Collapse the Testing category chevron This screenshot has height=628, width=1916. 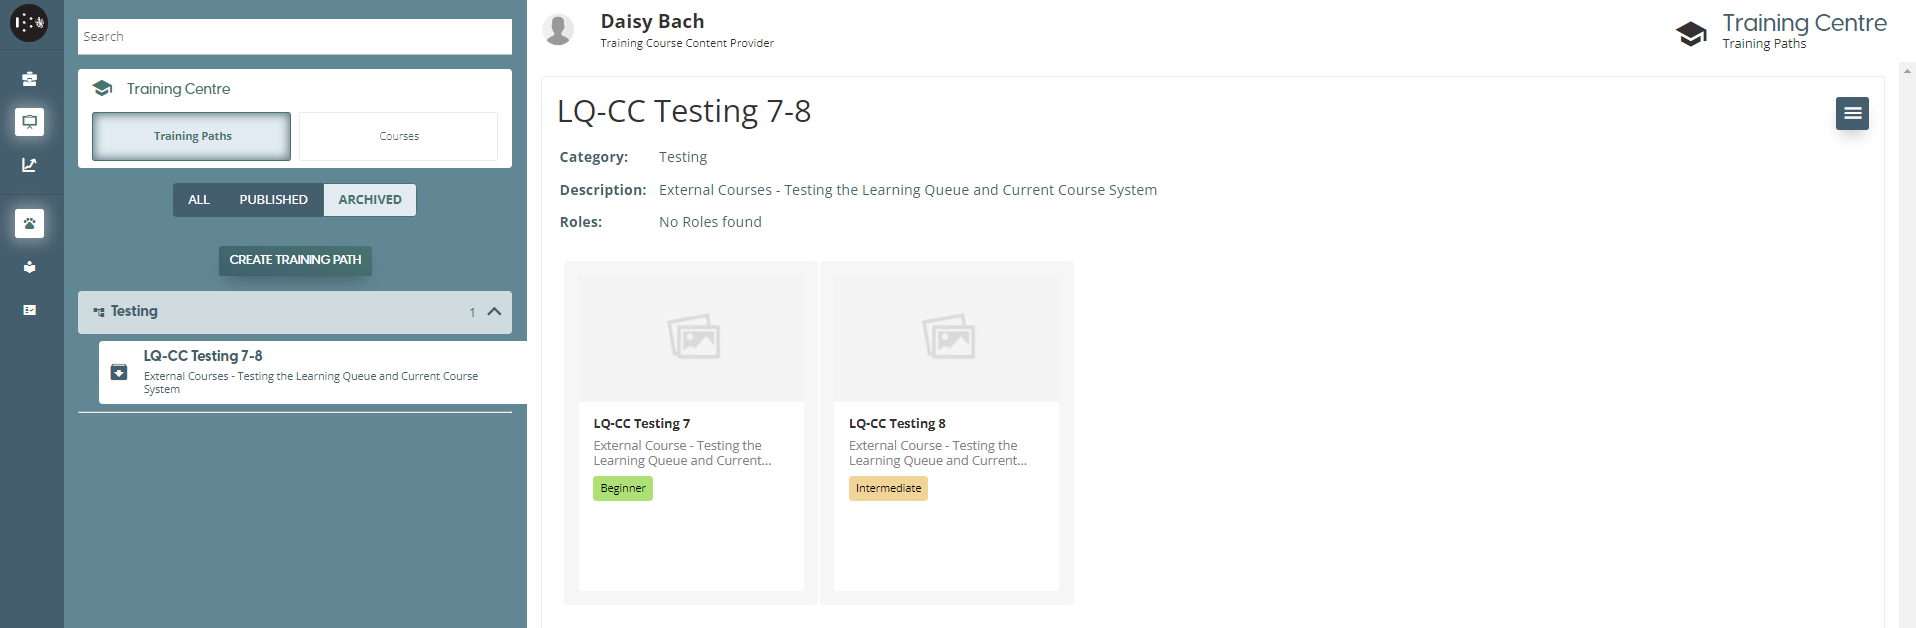(x=494, y=312)
